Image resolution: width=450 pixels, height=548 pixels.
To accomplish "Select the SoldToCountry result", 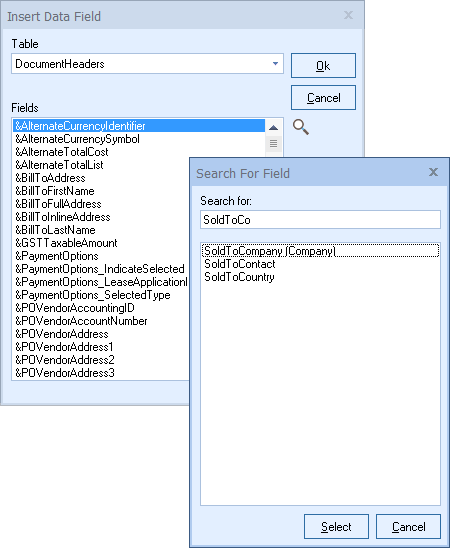I will tap(239, 277).
